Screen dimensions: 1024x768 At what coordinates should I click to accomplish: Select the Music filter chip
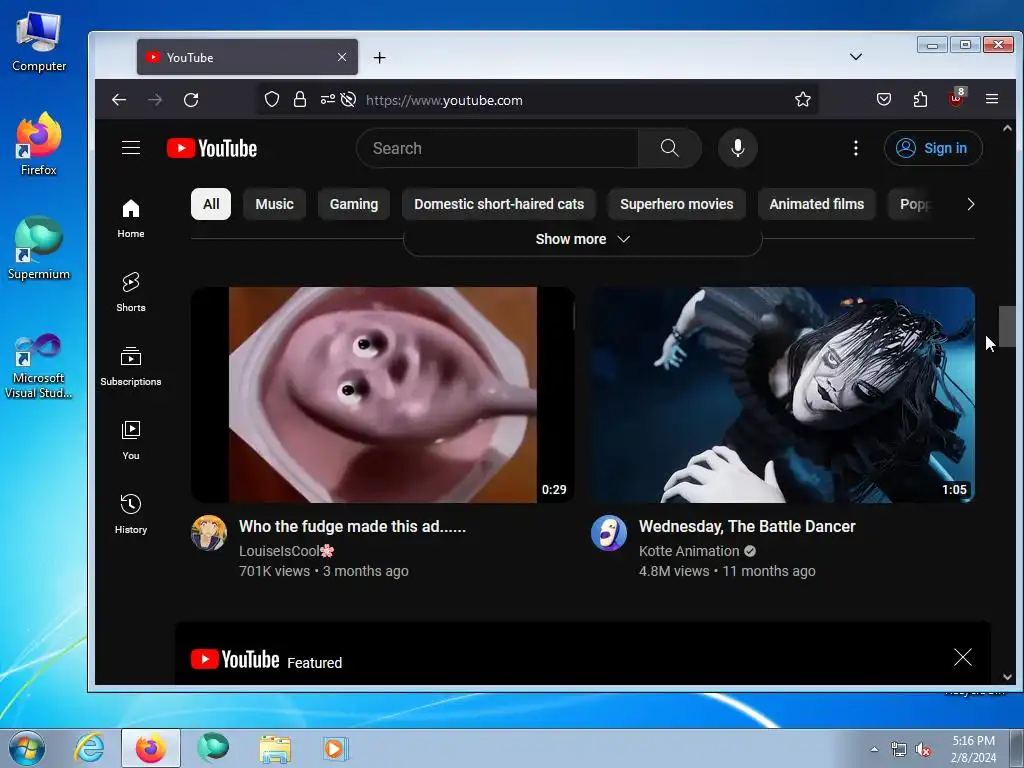click(274, 204)
